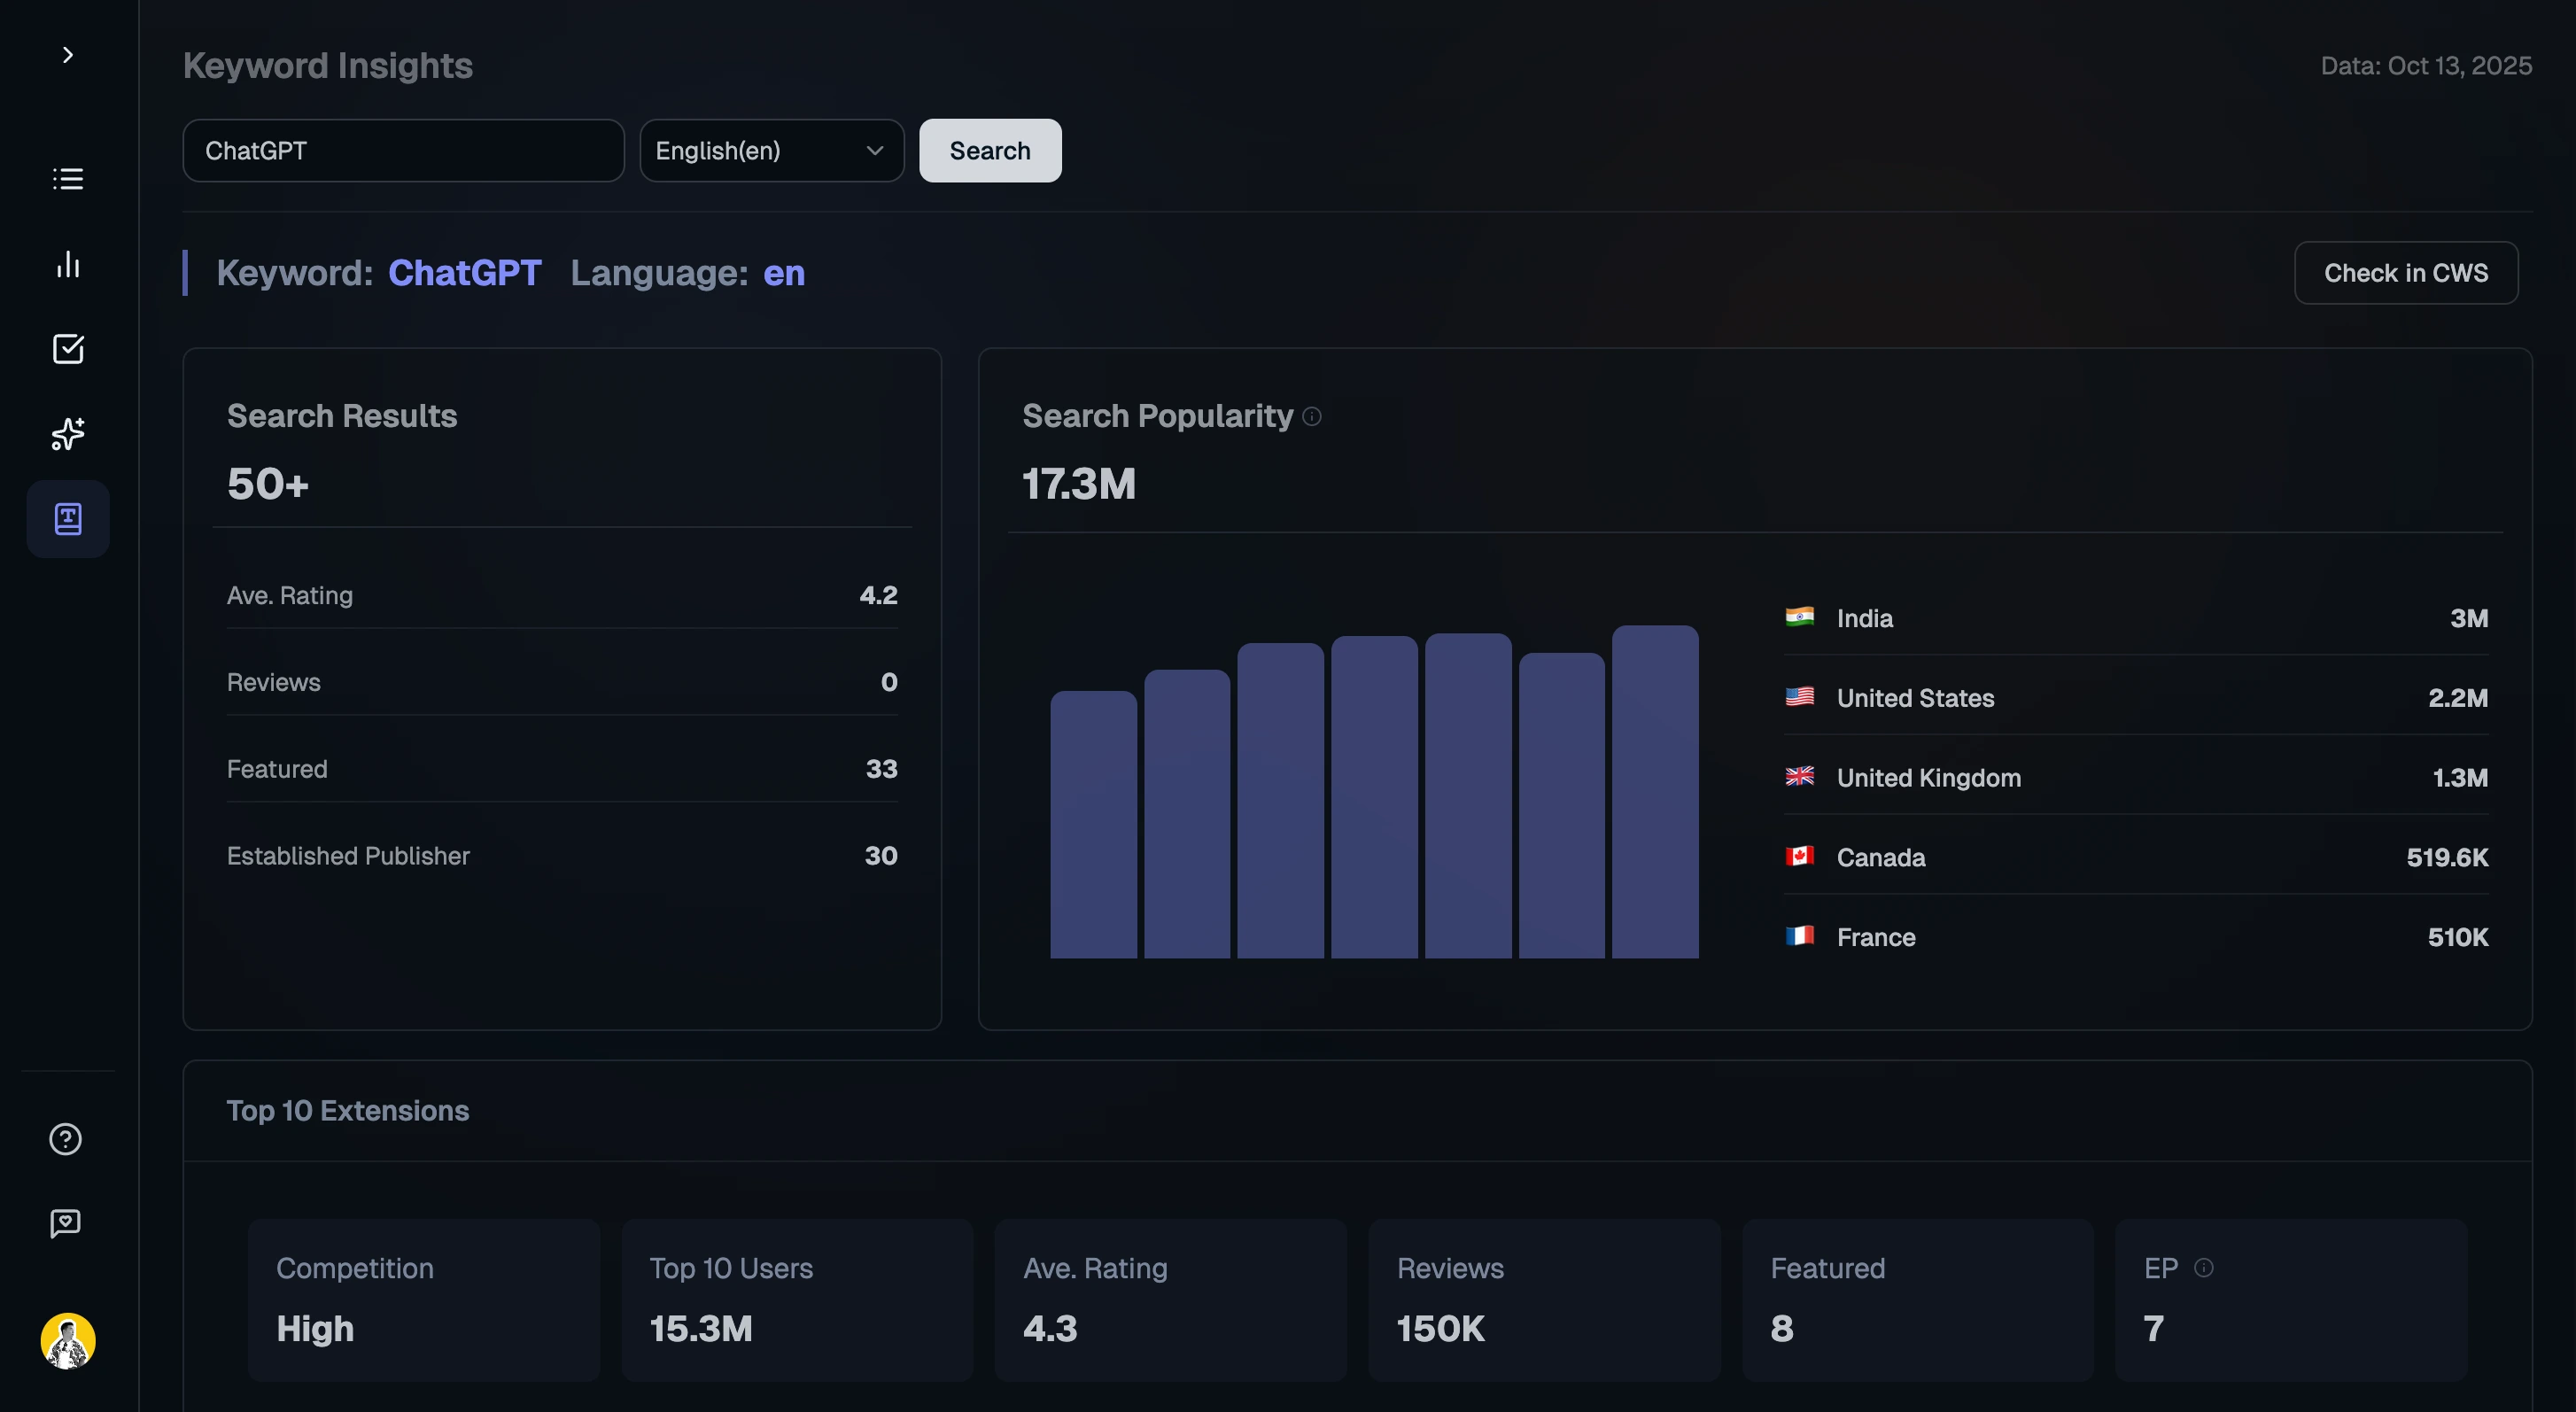Select the ChatGPT keyword link
The image size is (2576, 1412).
[464, 272]
